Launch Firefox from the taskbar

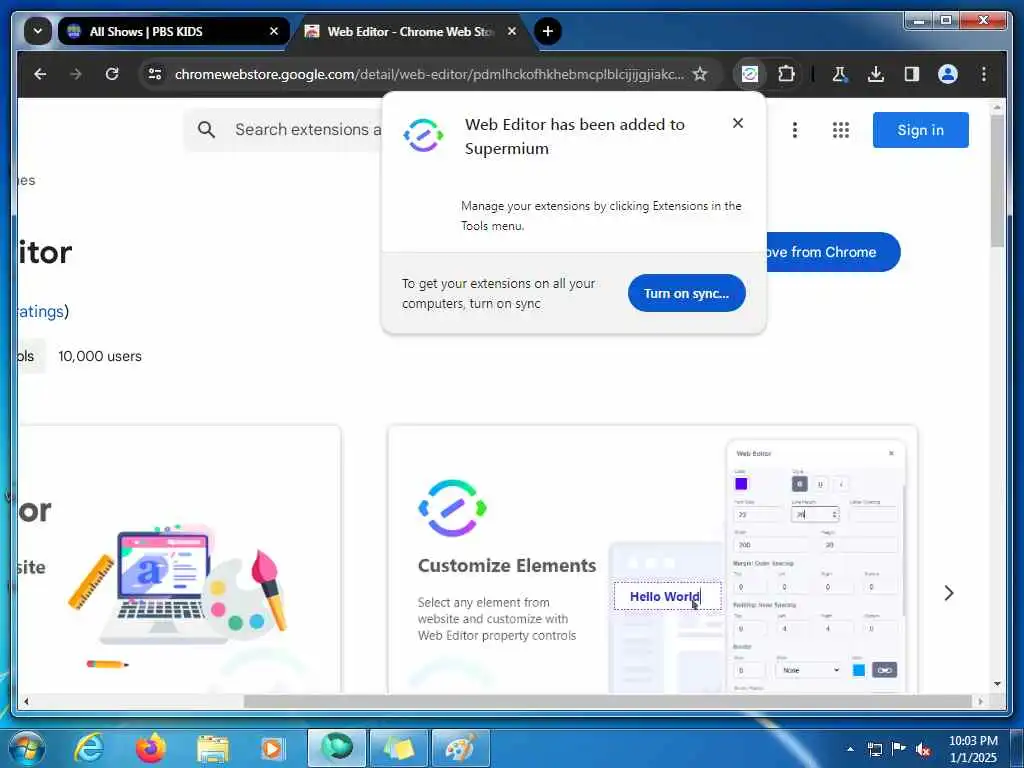151,748
